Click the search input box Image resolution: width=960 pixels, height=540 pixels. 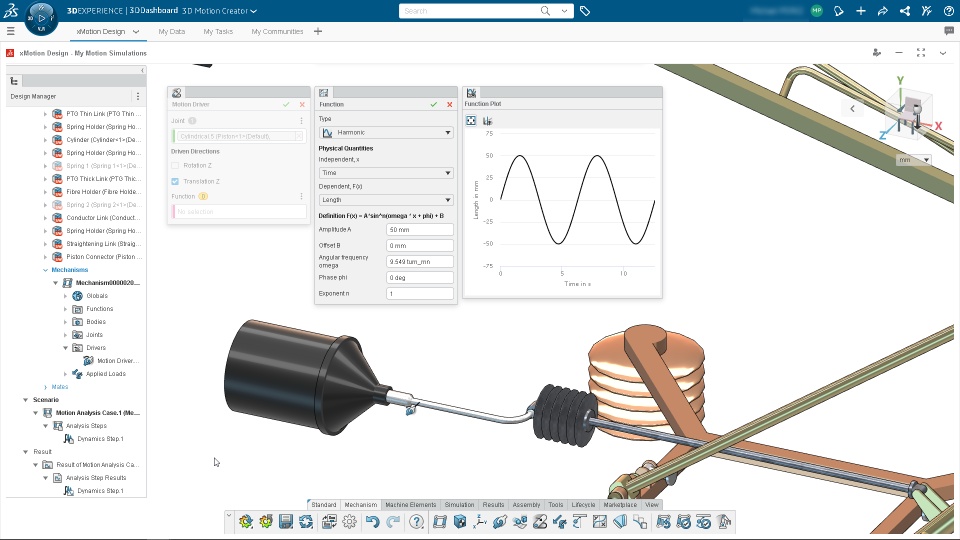click(470, 11)
